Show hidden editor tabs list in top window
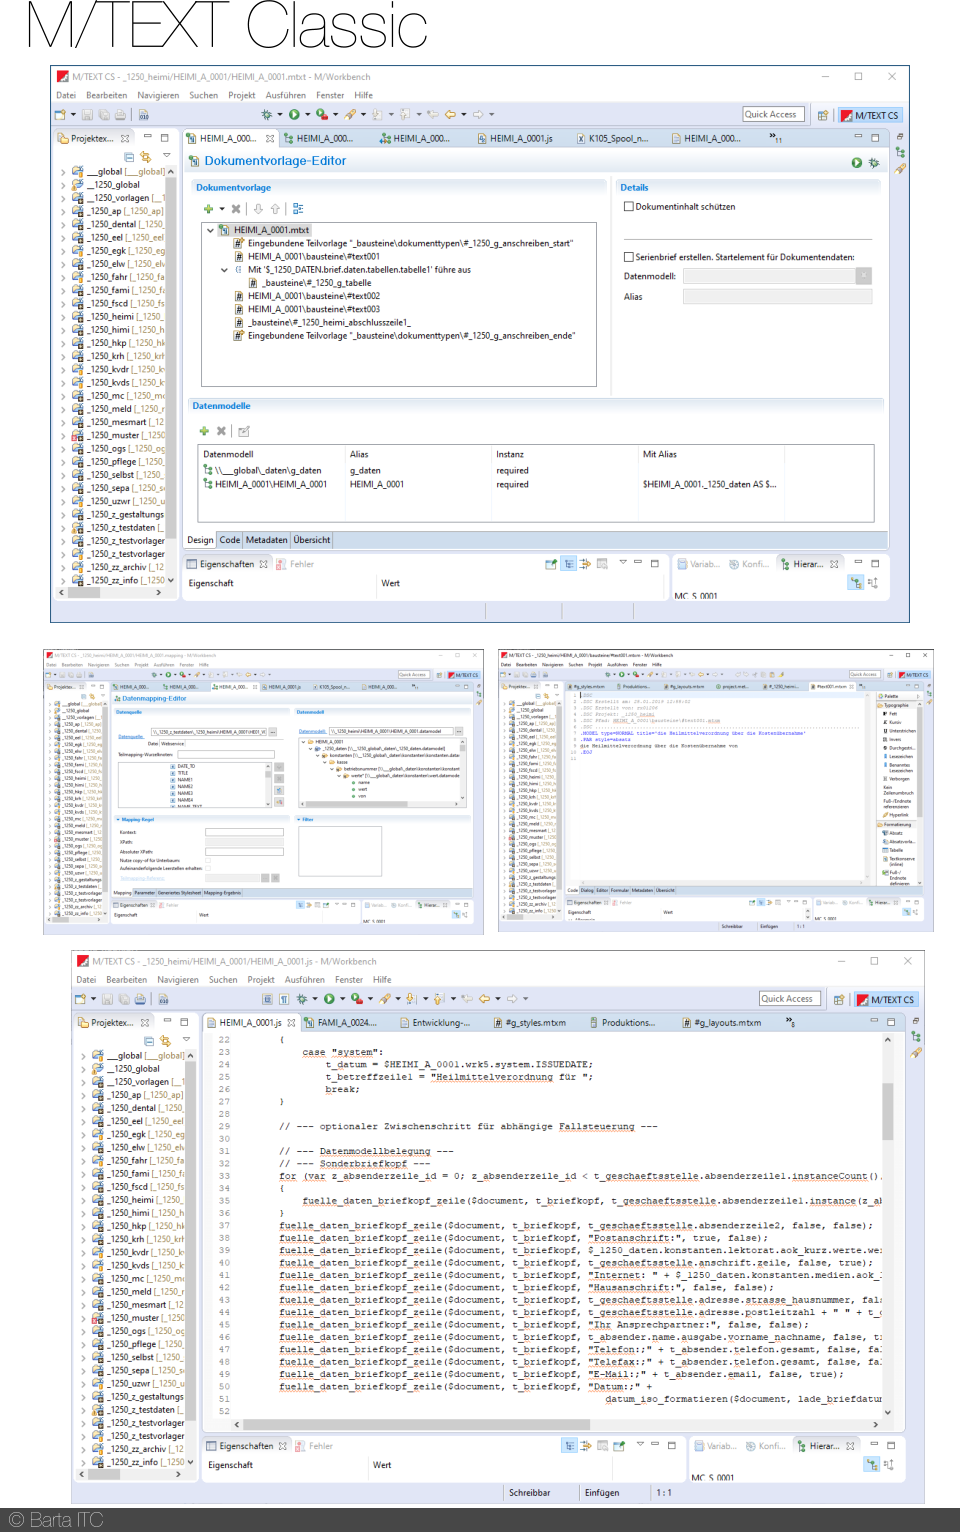Screen dimensions: 960x1533 [x=775, y=138]
